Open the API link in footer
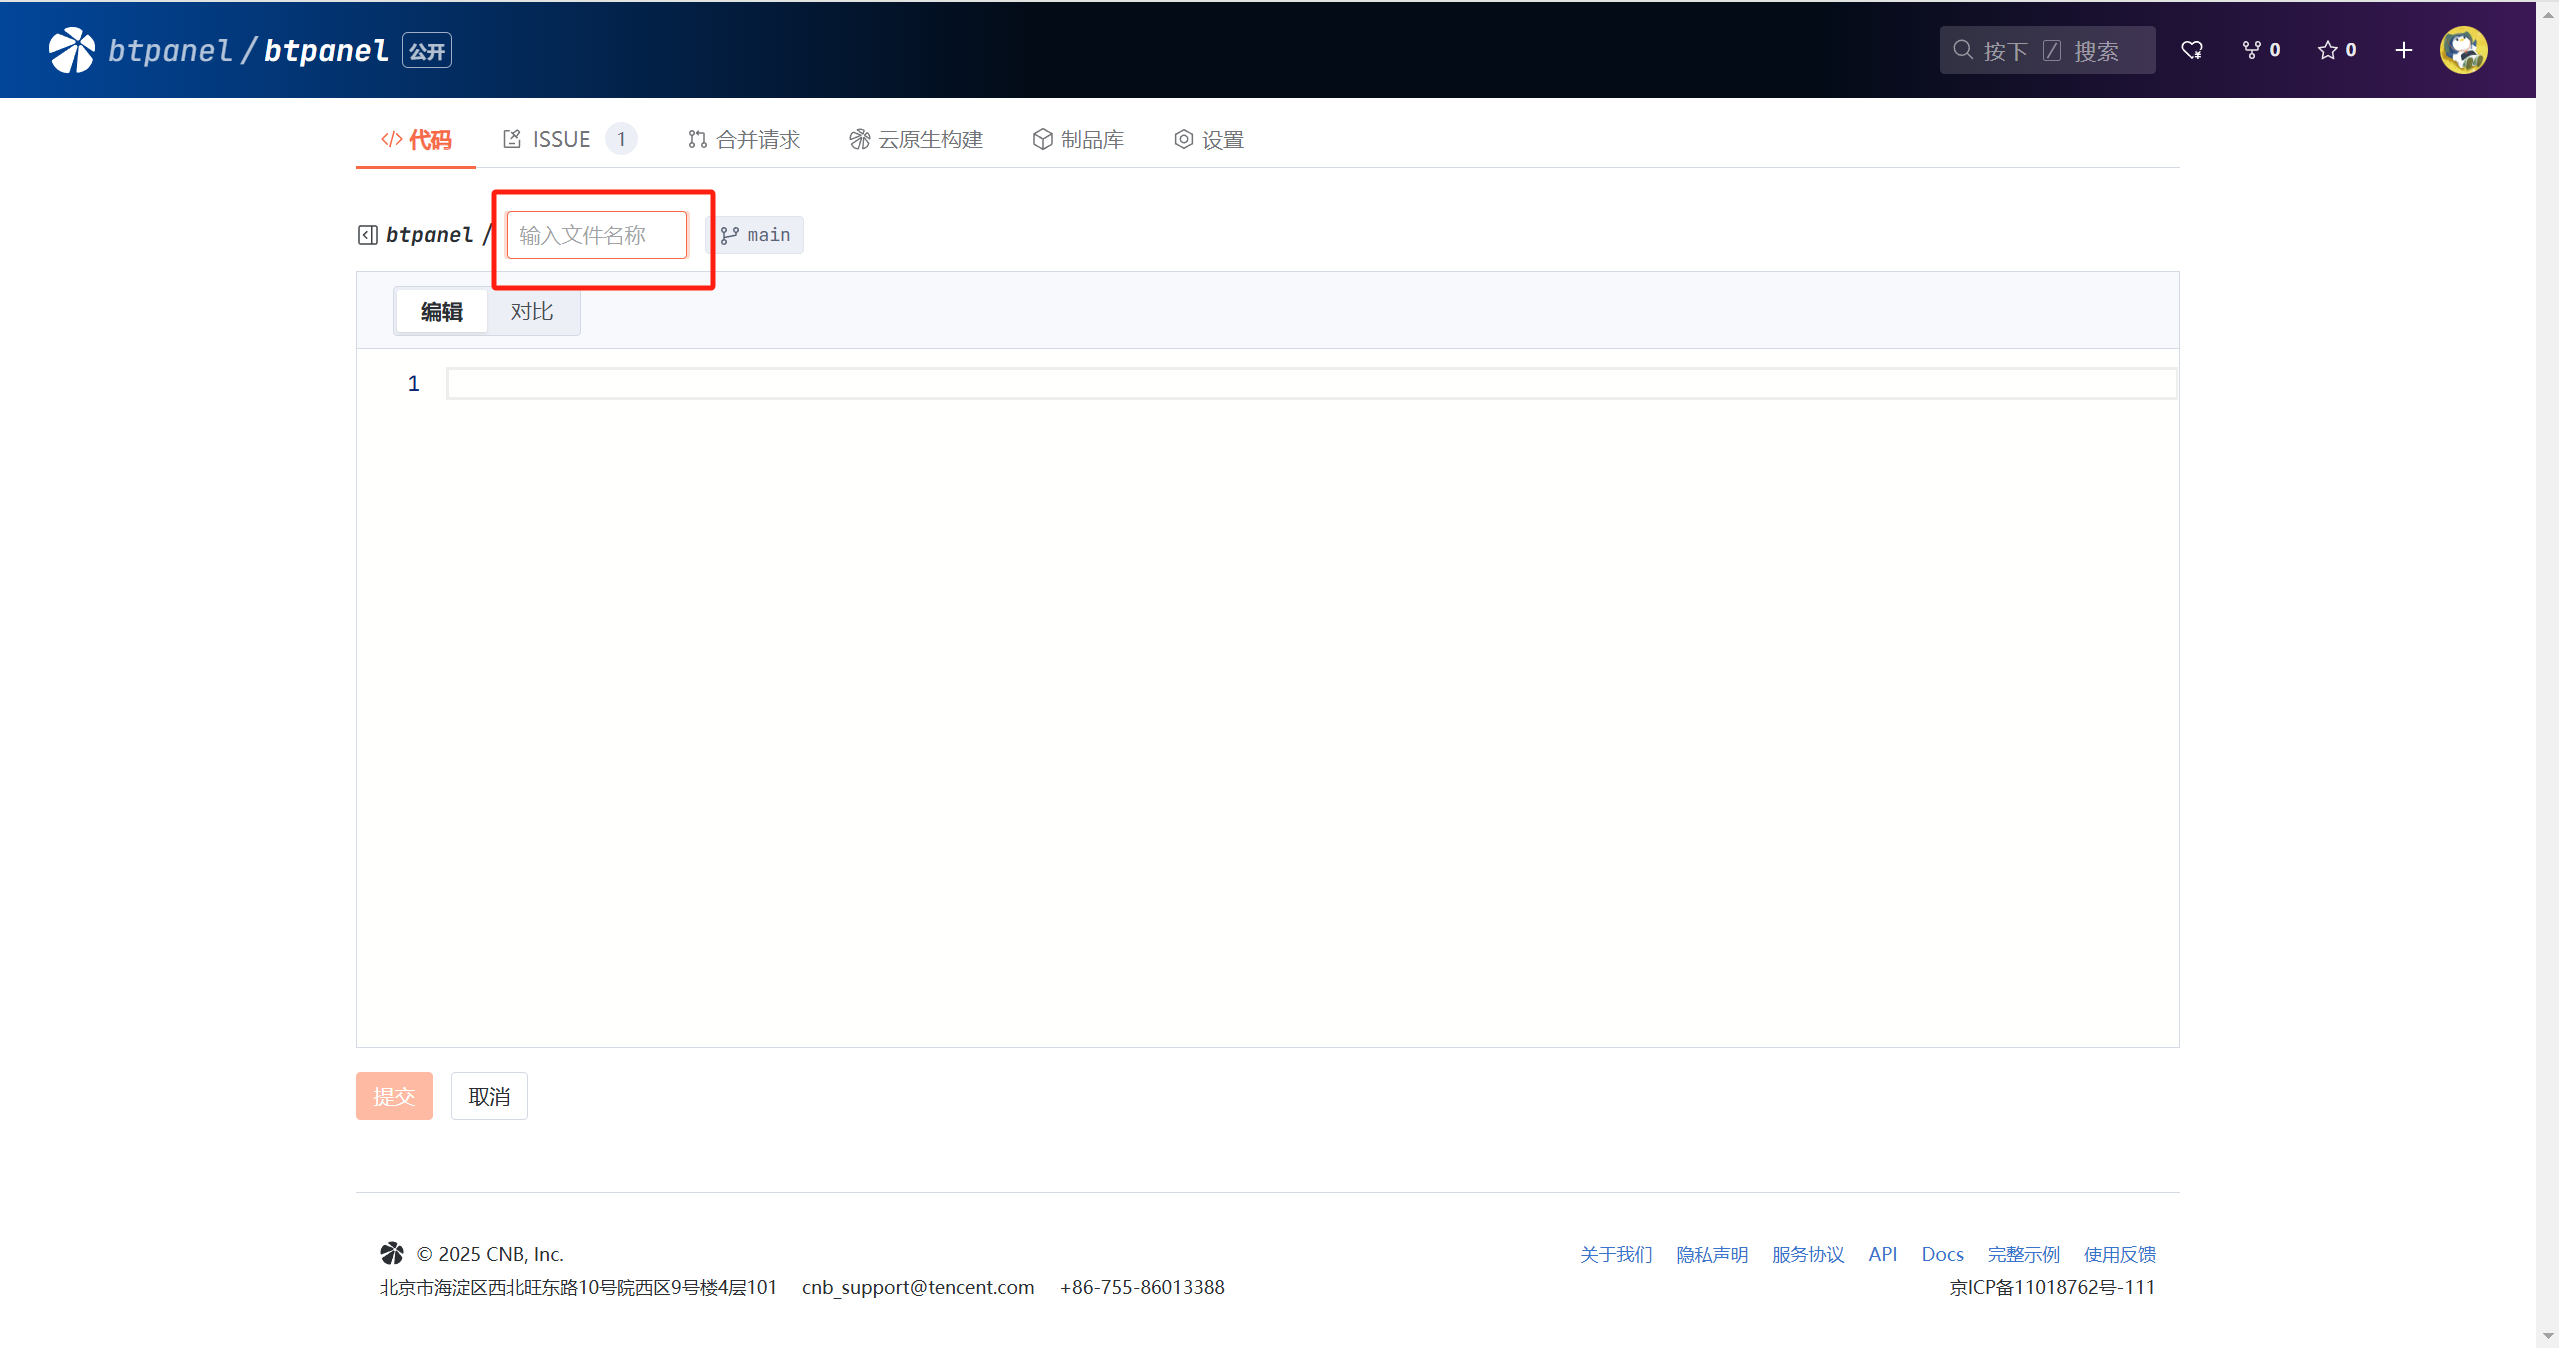This screenshot has height=1348, width=2559. 1882,1253
